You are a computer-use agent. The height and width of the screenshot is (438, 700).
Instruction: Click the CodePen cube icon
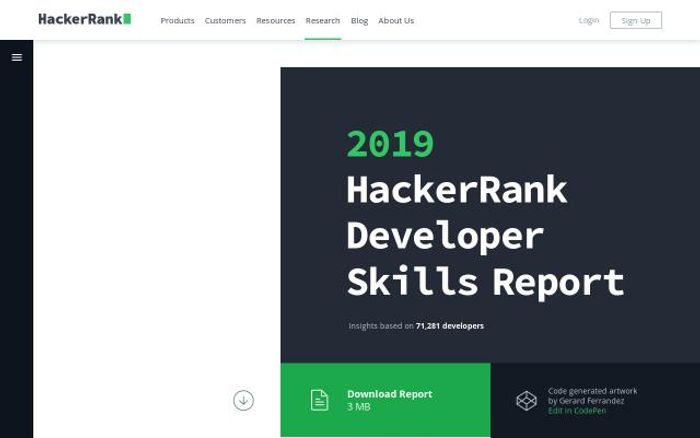click(526, 400)
